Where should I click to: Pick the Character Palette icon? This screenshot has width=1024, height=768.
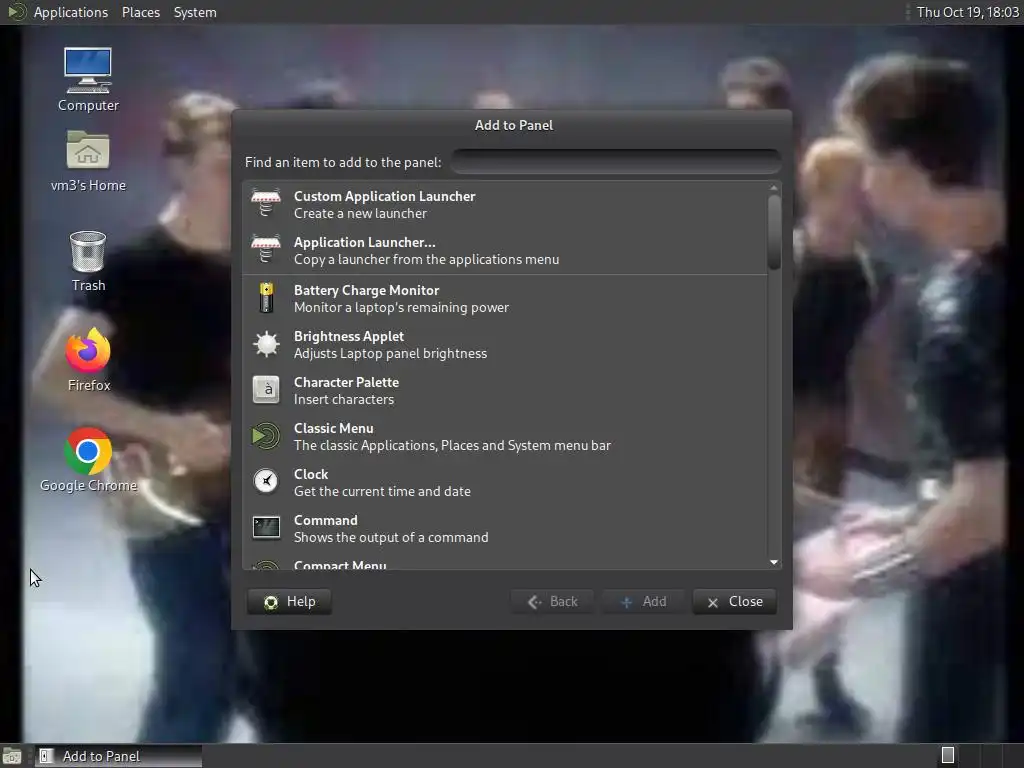(x=266, y=390)
